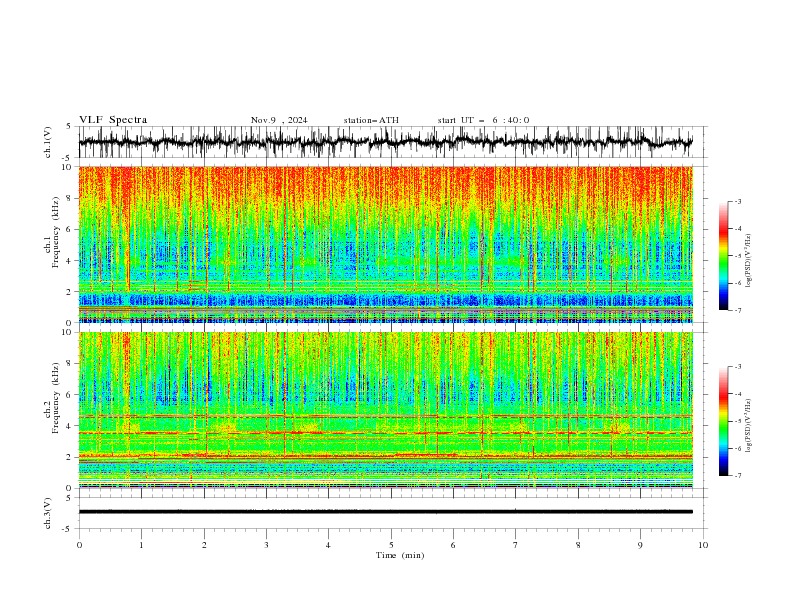Click the "-3" tick on ch.1 color bar

point(738,201)
